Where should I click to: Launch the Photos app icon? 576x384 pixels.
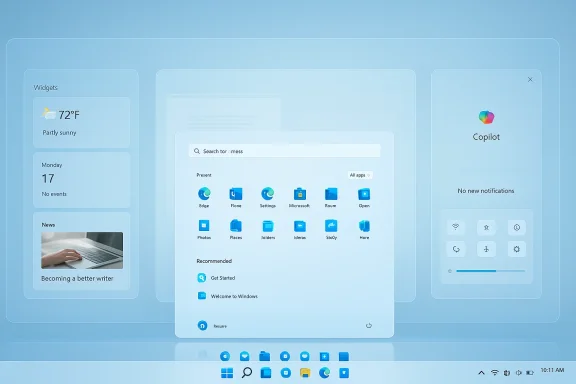(x=204, y=226)
